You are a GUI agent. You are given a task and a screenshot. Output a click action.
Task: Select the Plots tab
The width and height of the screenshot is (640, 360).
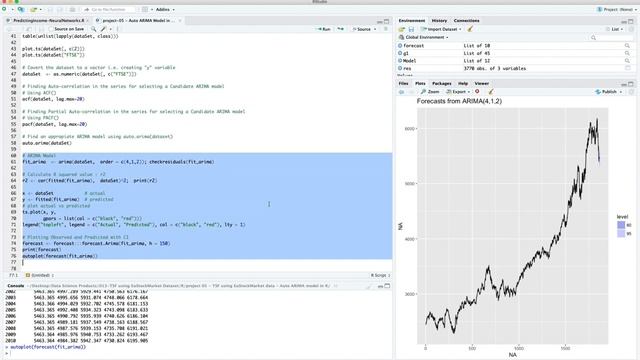pos(420,83)
